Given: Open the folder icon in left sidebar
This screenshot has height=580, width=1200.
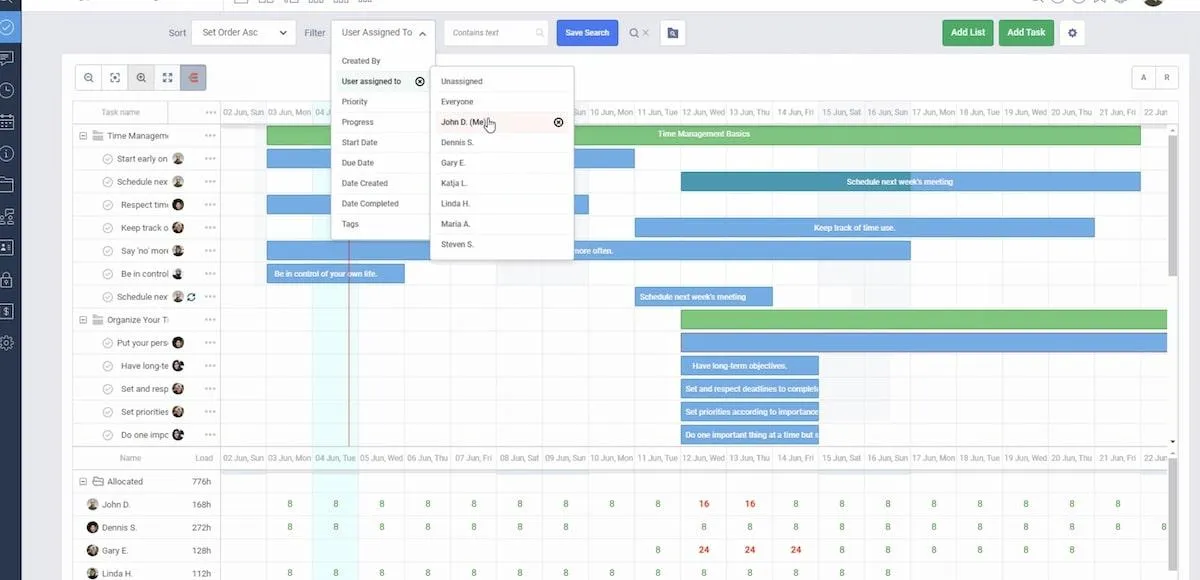Looking at the screenshot, I should click(x=7, y=184).
